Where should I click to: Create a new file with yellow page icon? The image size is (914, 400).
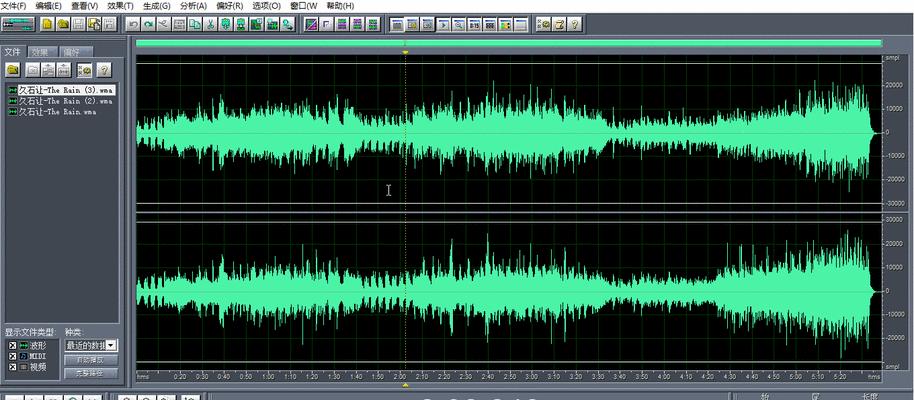47,24
